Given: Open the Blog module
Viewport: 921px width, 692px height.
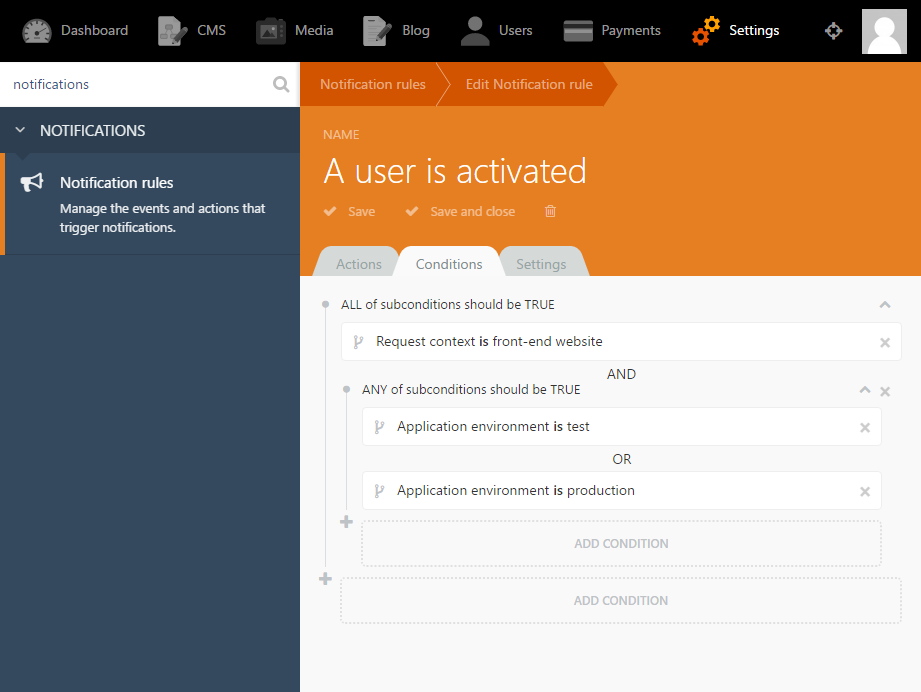Looking at the screenshot, I should coord(396,31).
